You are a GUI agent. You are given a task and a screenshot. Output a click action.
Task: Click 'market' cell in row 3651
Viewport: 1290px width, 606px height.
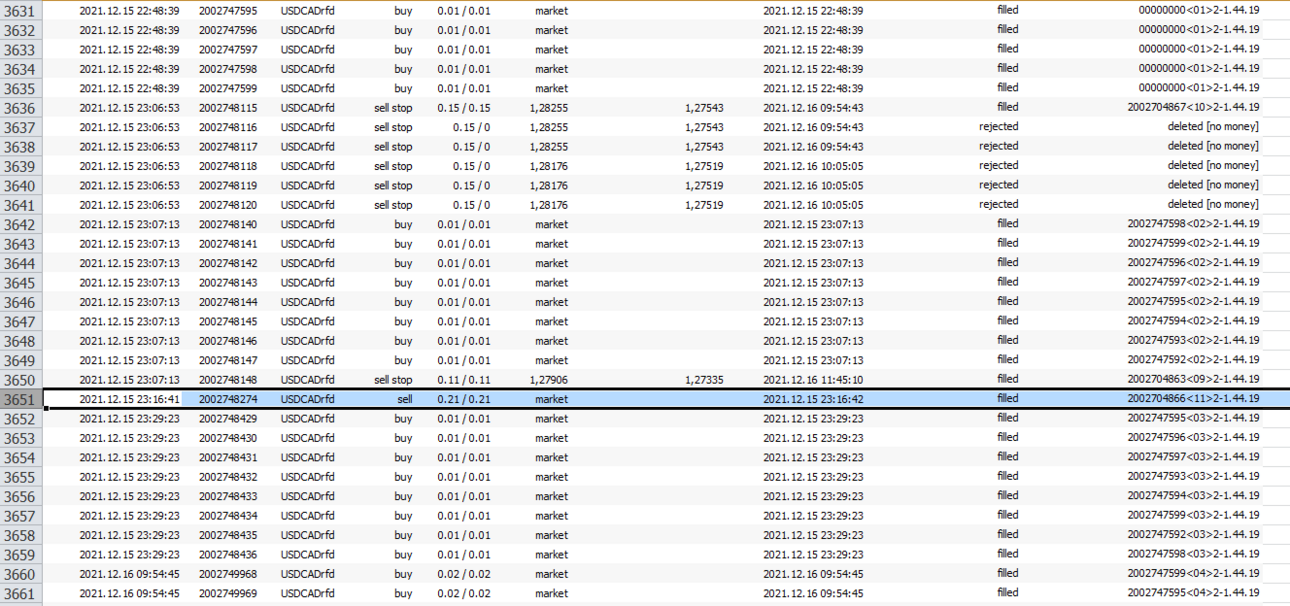pos(551,399)
